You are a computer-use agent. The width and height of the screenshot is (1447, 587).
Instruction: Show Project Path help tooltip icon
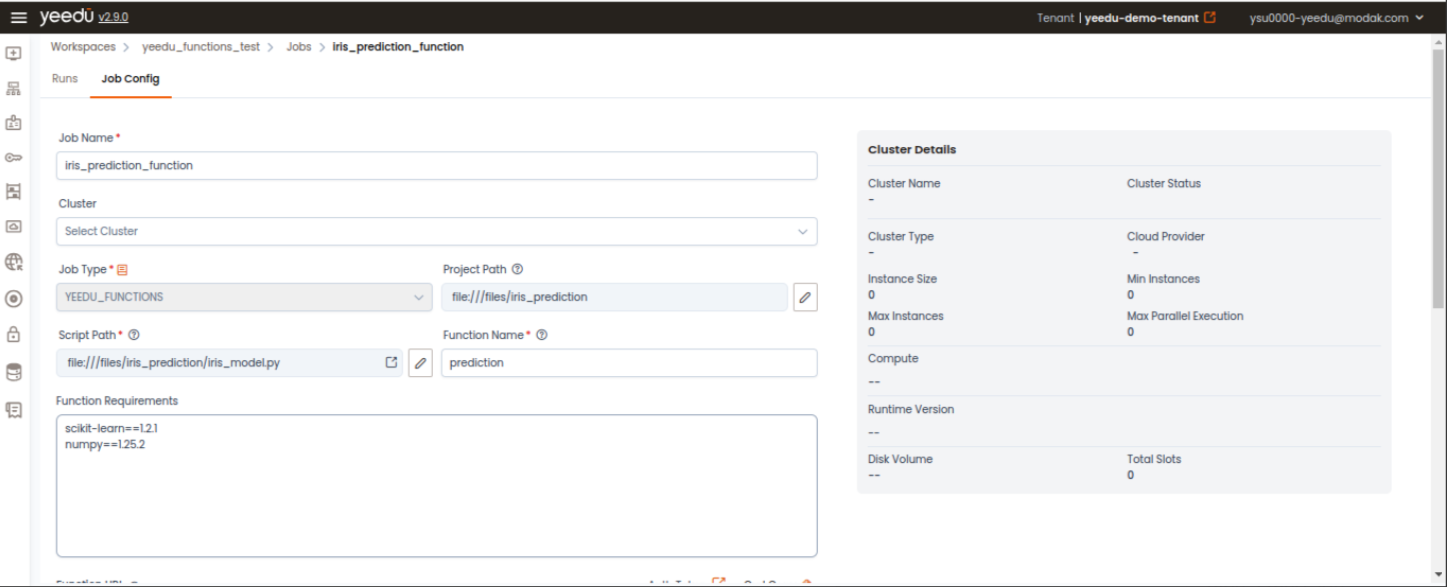pyautogui.click(x=517, y=269)
